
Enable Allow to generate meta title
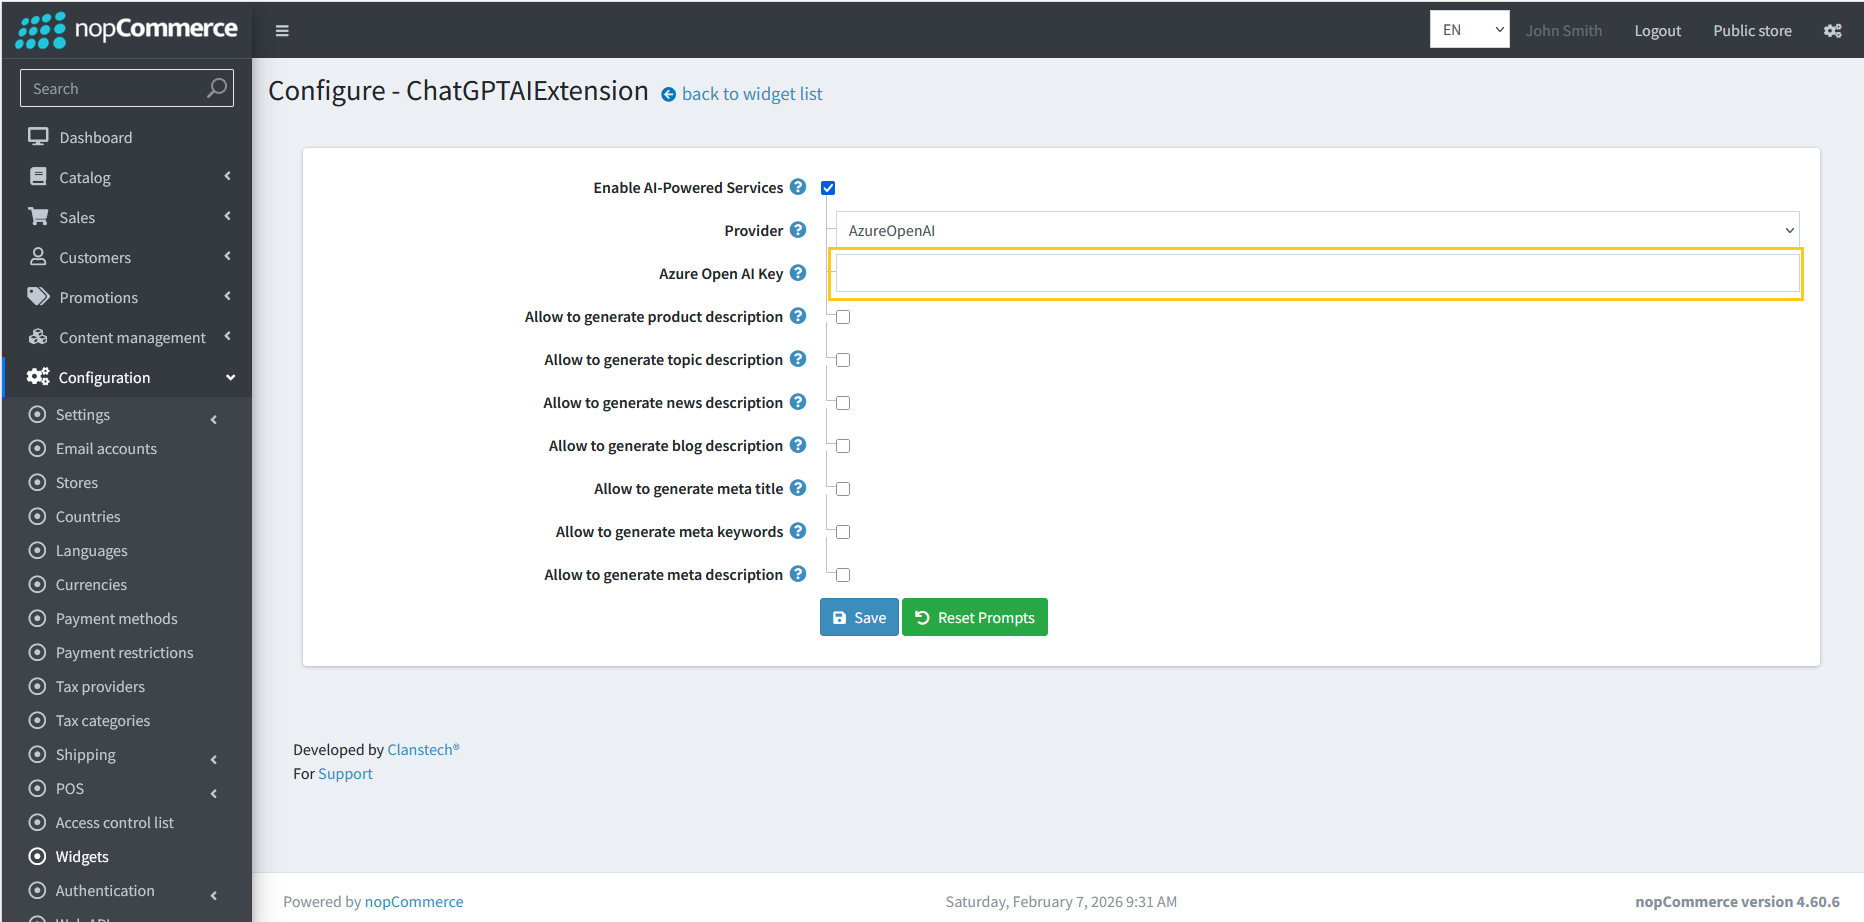842,488
